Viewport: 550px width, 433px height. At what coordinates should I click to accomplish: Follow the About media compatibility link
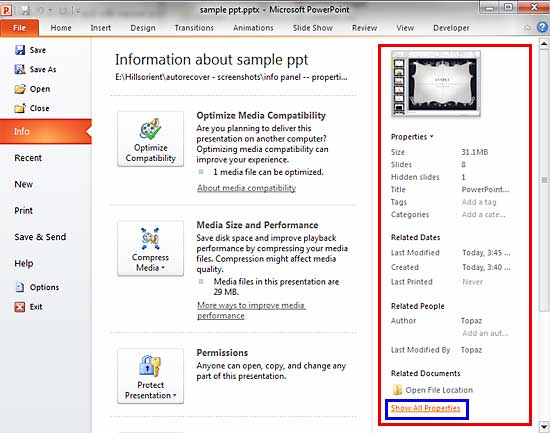pos(246,188)
